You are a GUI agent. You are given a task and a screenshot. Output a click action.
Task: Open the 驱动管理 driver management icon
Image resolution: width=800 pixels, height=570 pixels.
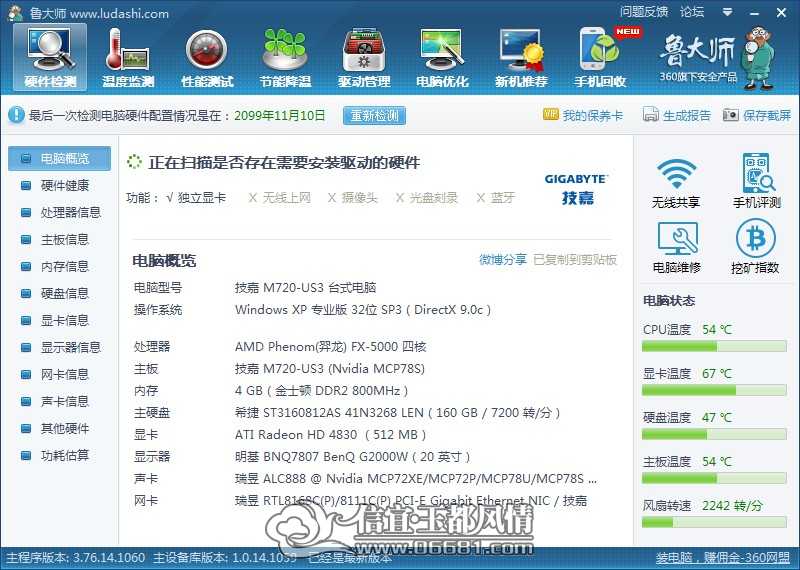pos(364,57)
